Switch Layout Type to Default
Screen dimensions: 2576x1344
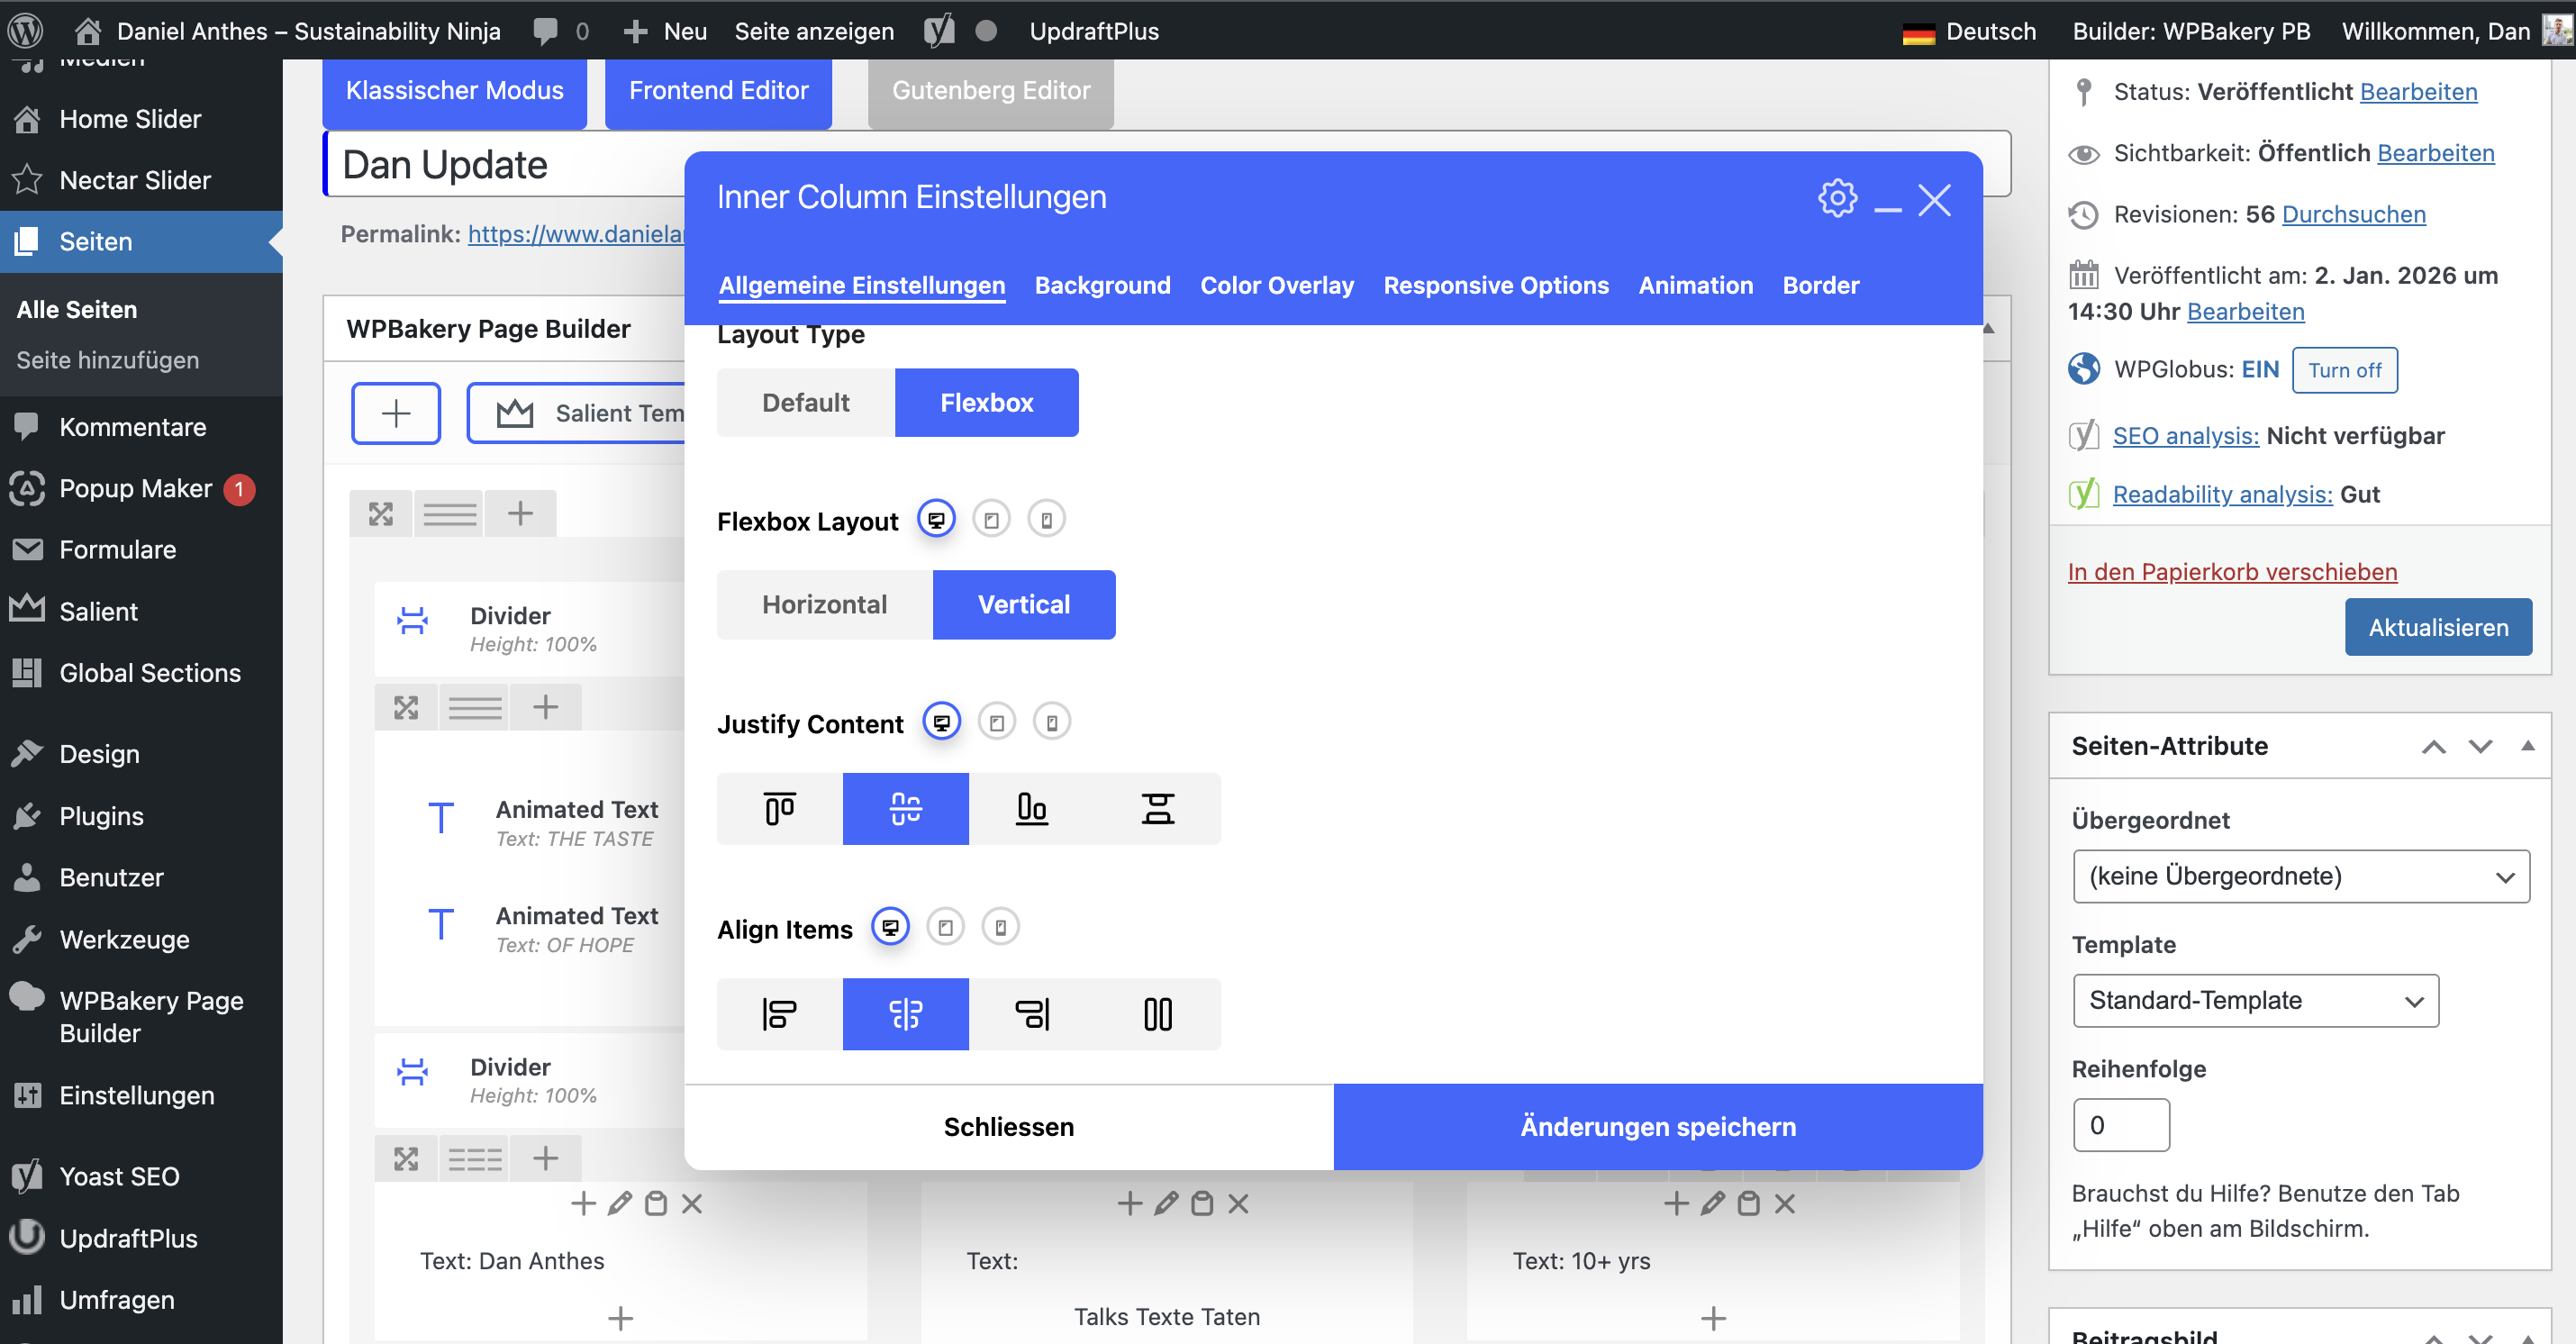805,403
